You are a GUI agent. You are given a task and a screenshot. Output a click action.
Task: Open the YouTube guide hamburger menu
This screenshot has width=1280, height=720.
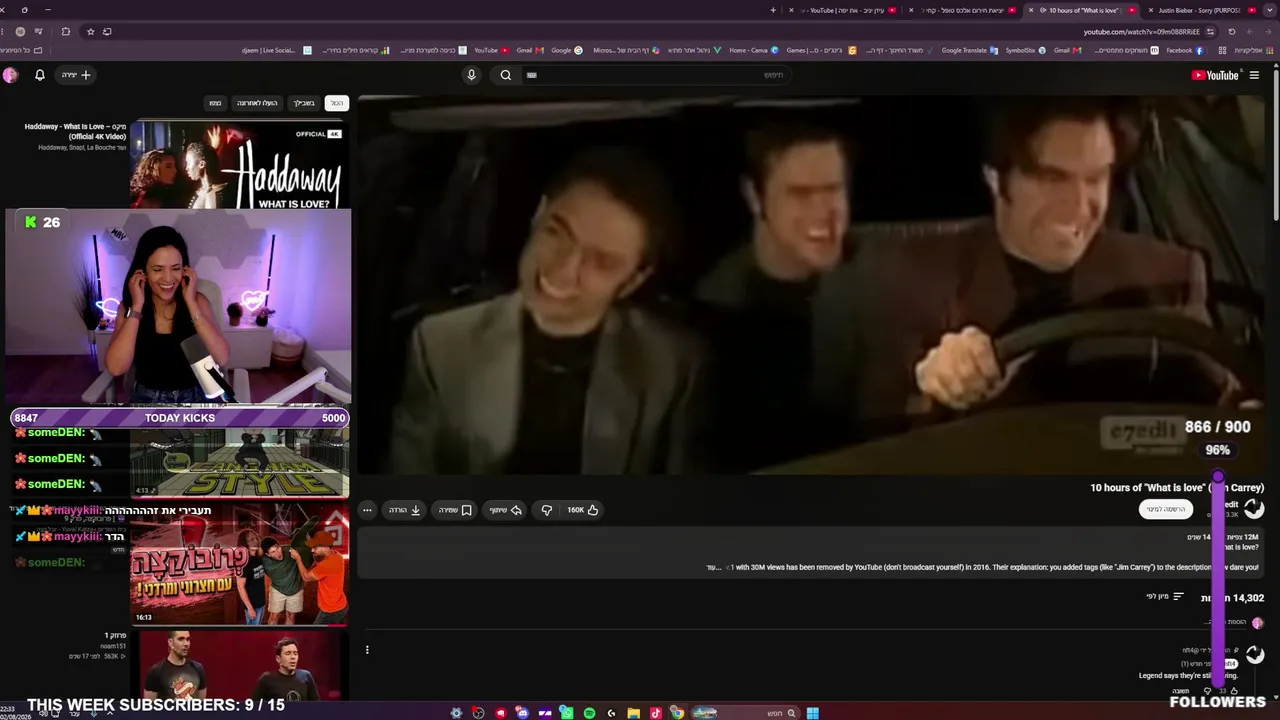click(1254, 75)
